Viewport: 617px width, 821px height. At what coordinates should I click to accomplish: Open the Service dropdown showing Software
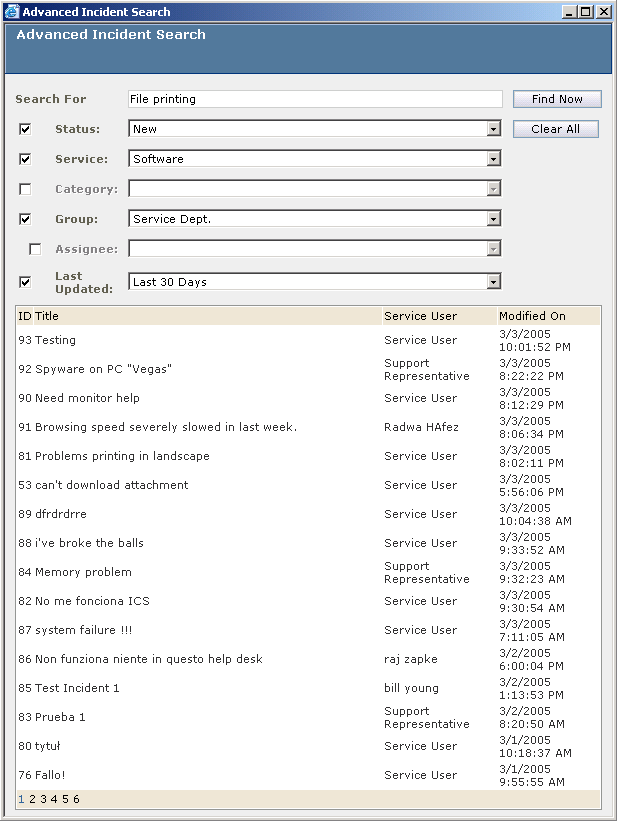pyautogui.click(x=315, y=159)
